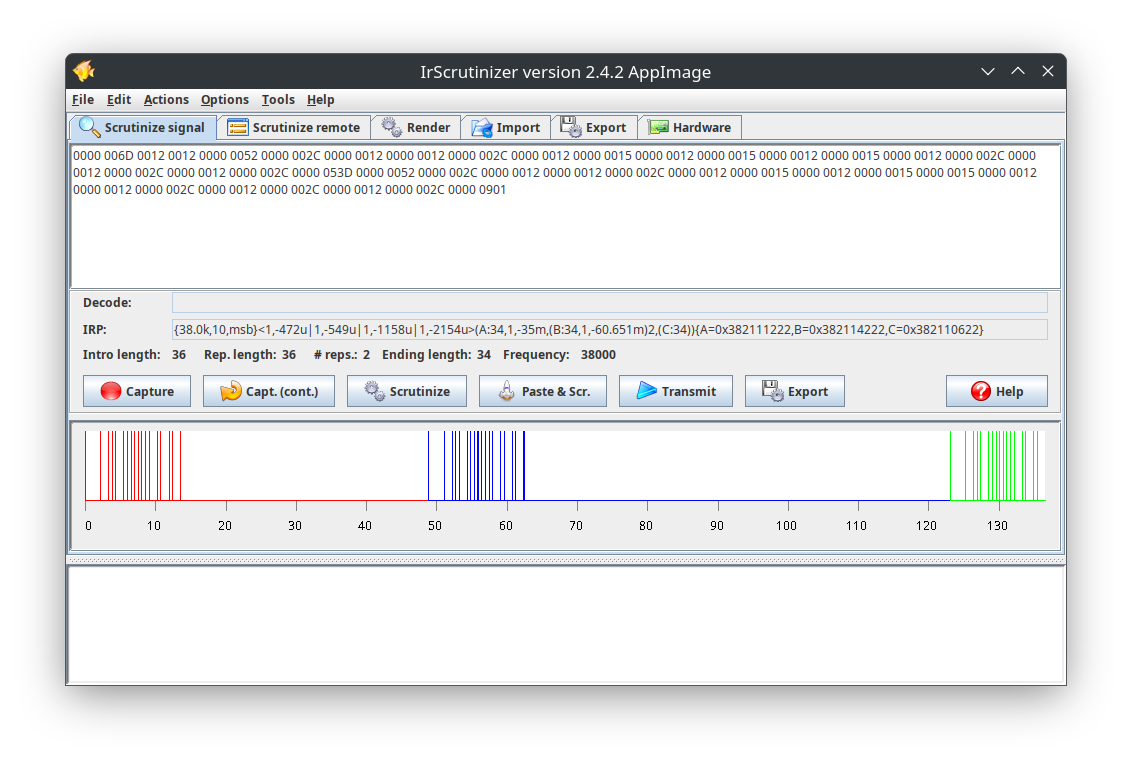Open the Tools menu

click(278, 100)
